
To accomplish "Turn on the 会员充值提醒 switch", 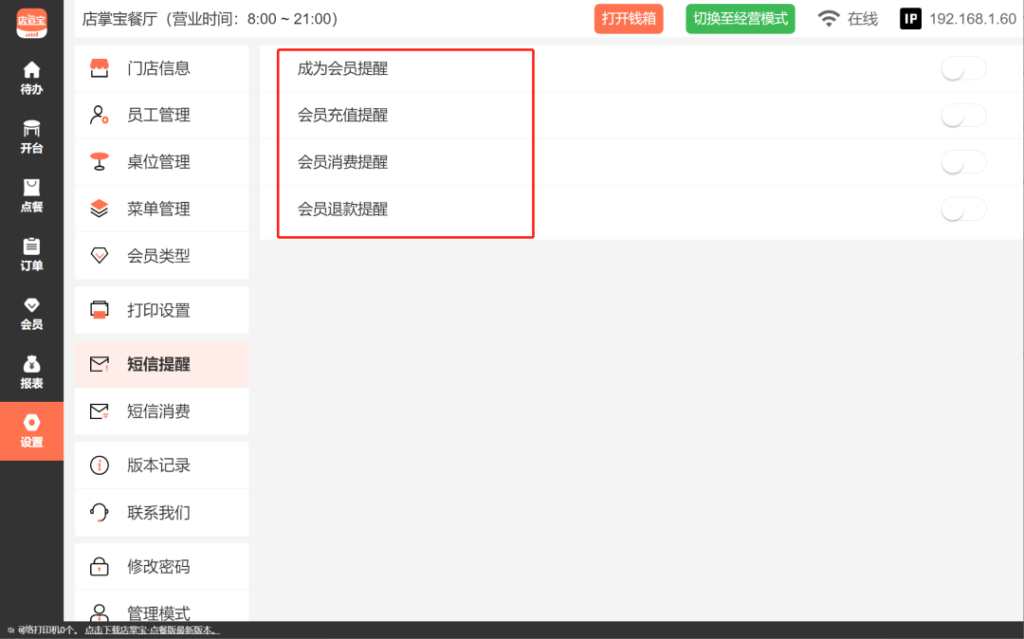I will tap(963, 116).
